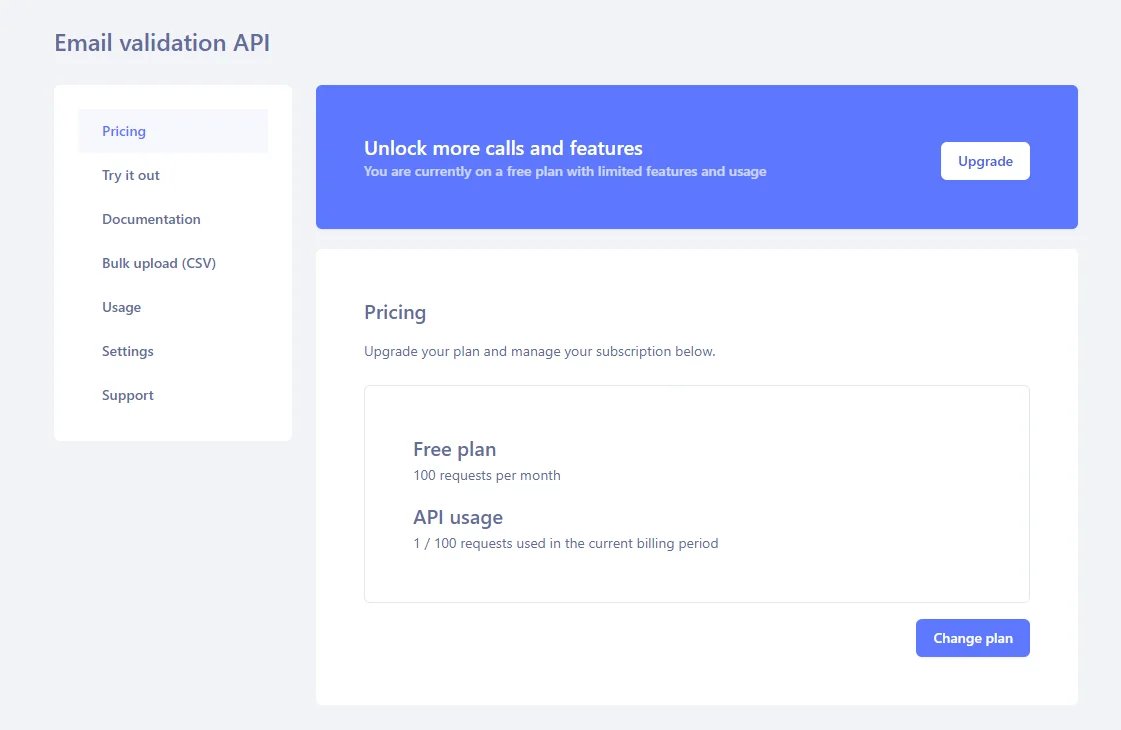Screen dimensions: 1121x730
Task: Click the 100 requests per month text
Action: [487, 475]
